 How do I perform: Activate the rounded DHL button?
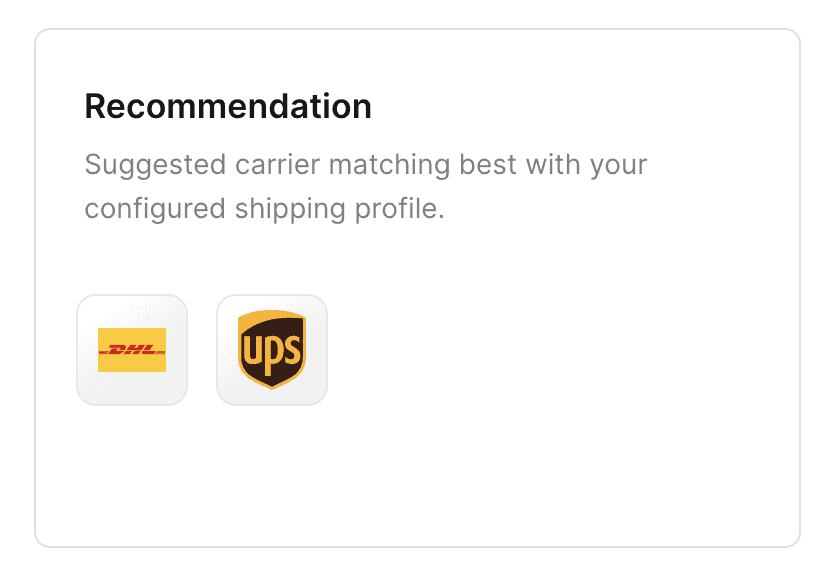click(x=132, y=350)
